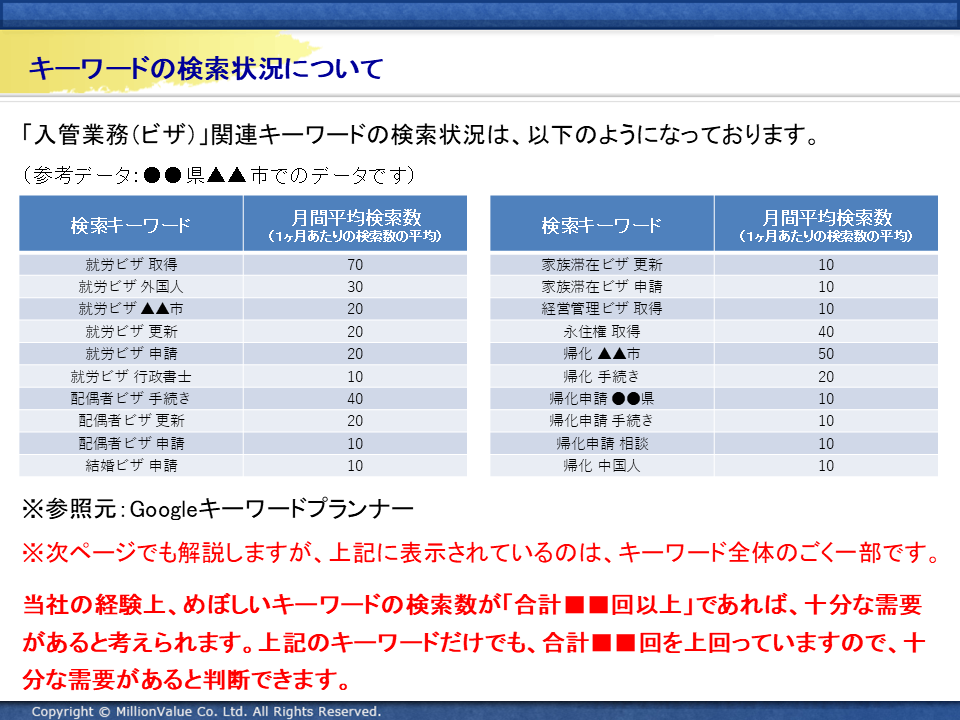Viewport: 960px width, 720px height.
Task: Click the value 40 in the 永住権 取得 row
Action: point(826,331)
